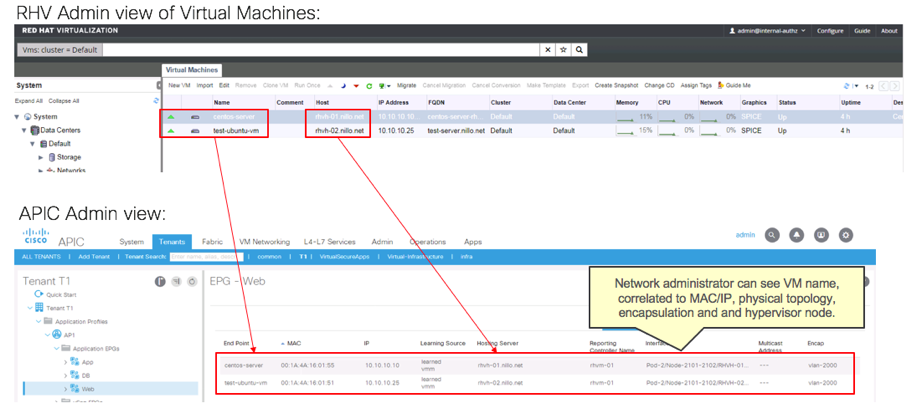Open APIC notifications bell icon
The width and height of the screenshot is (912, 409).
(797, 235)
